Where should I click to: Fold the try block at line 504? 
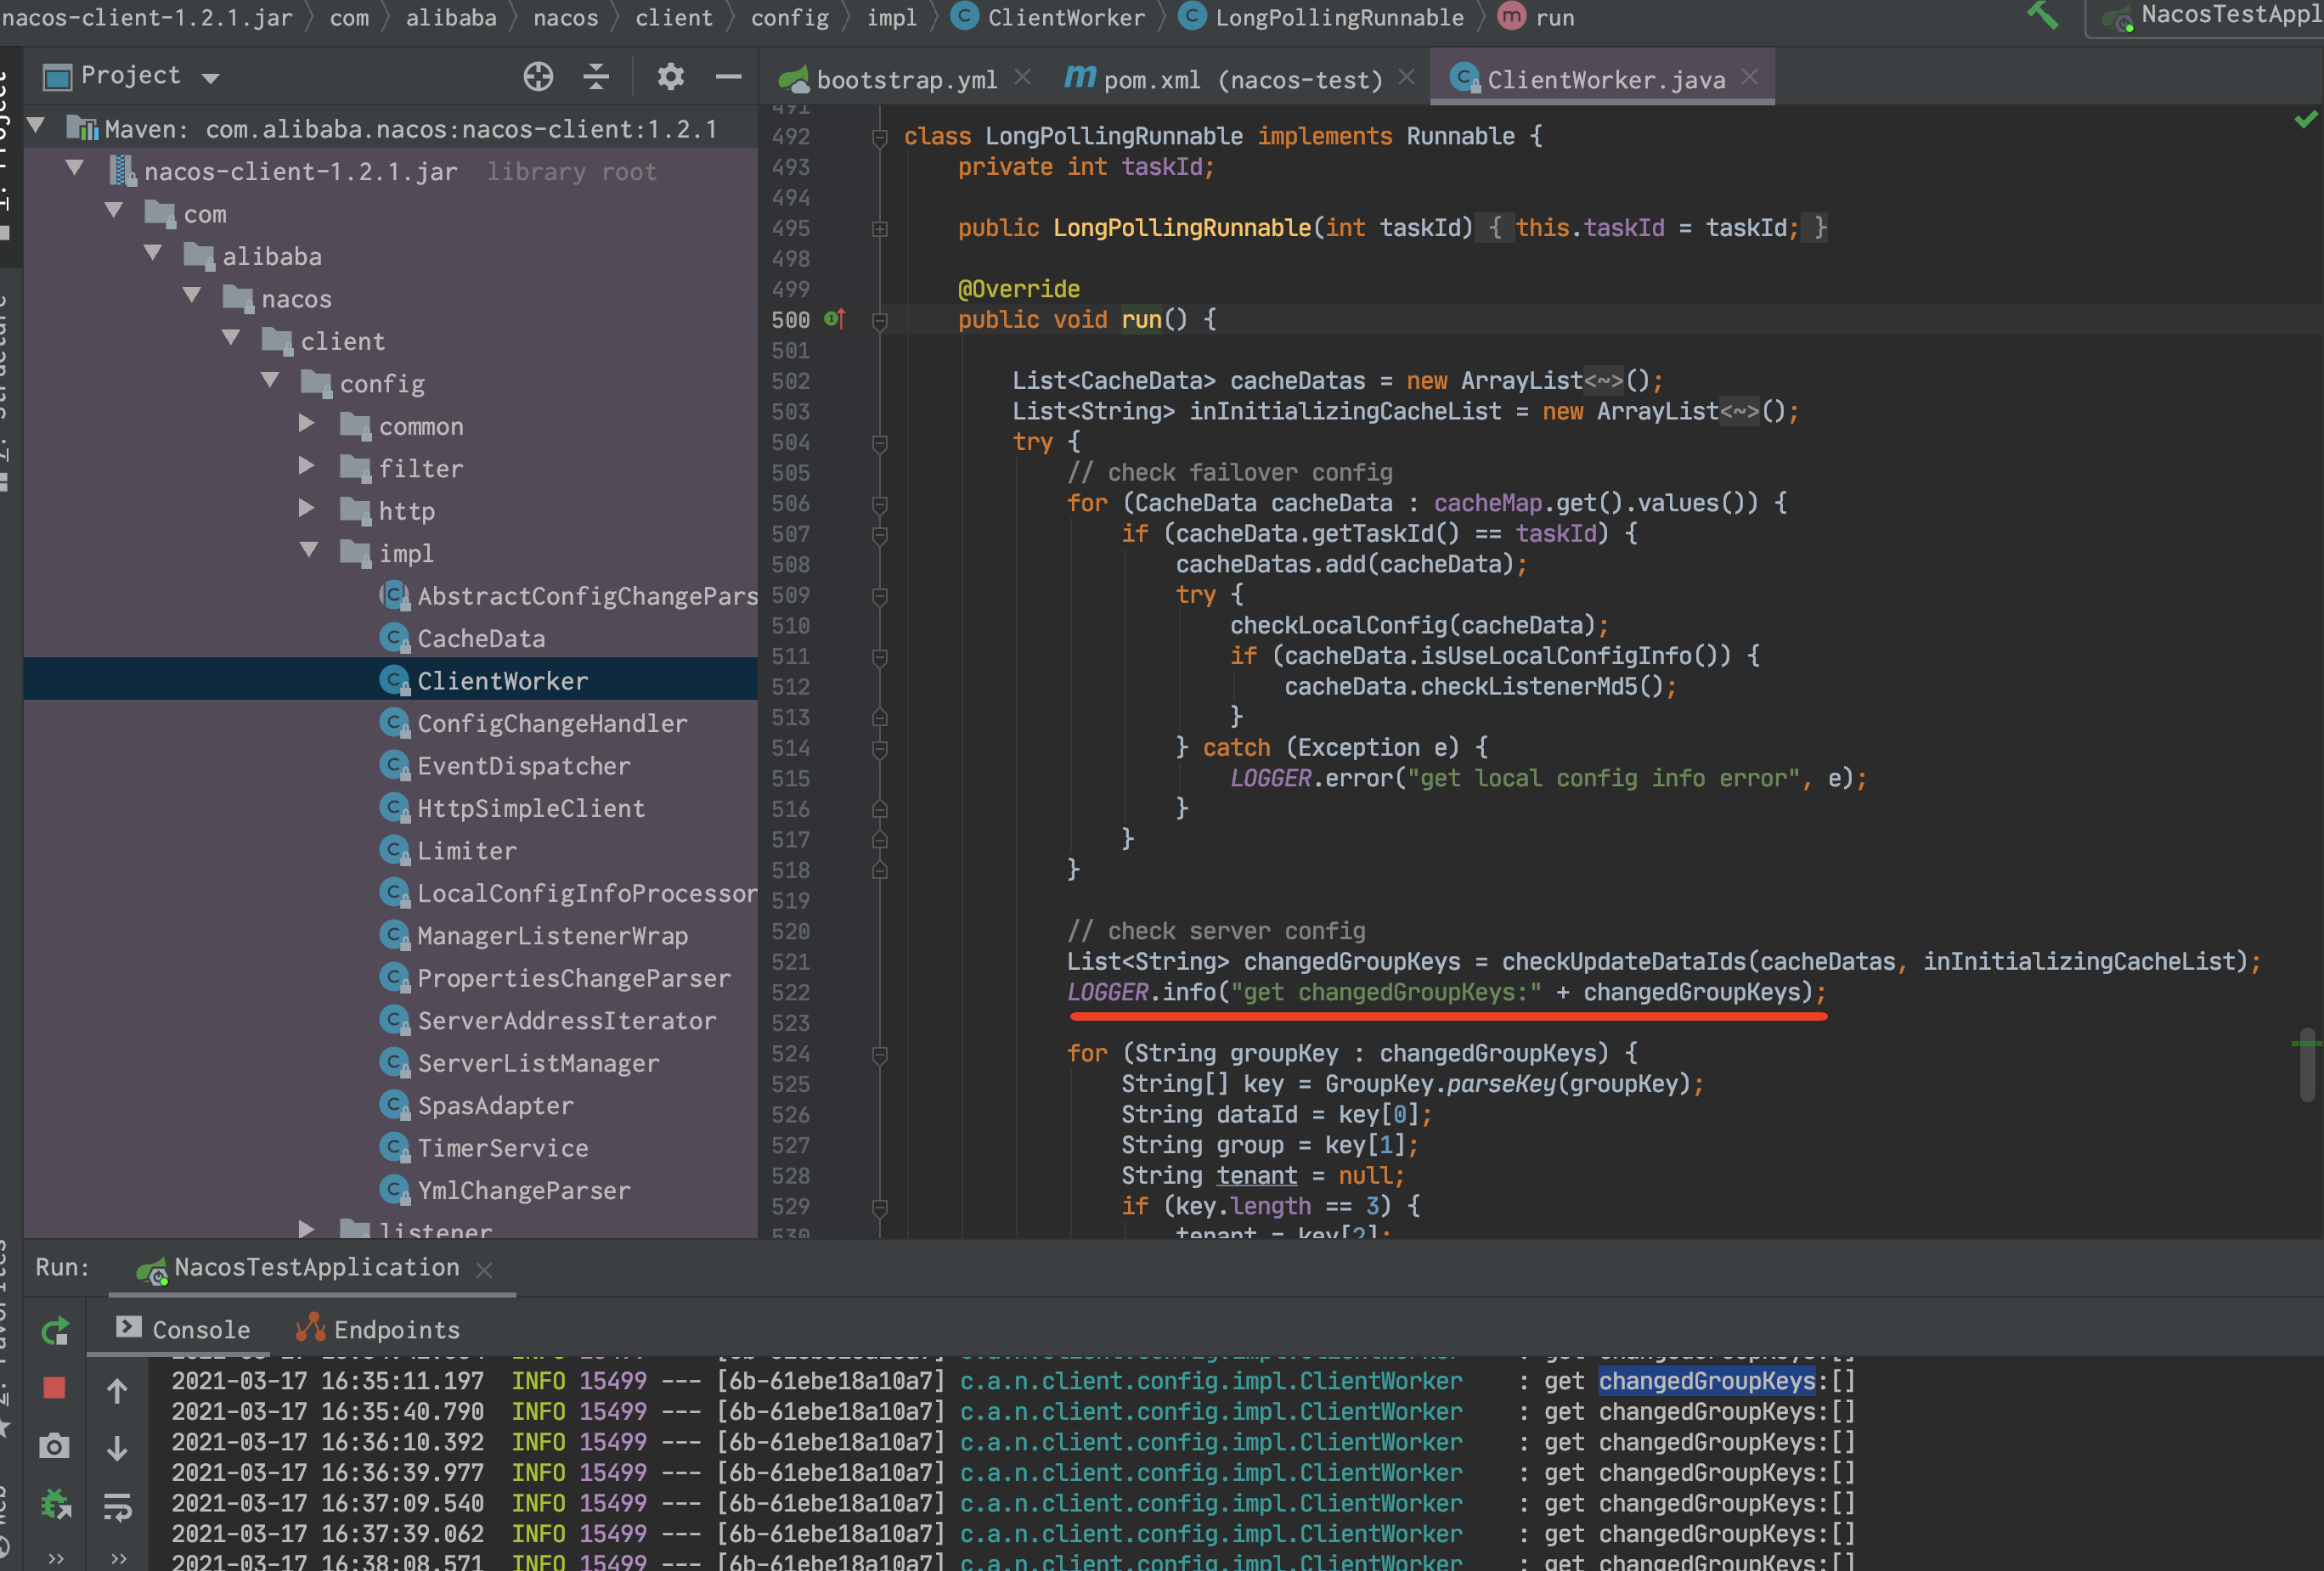[x=880, y=443]
